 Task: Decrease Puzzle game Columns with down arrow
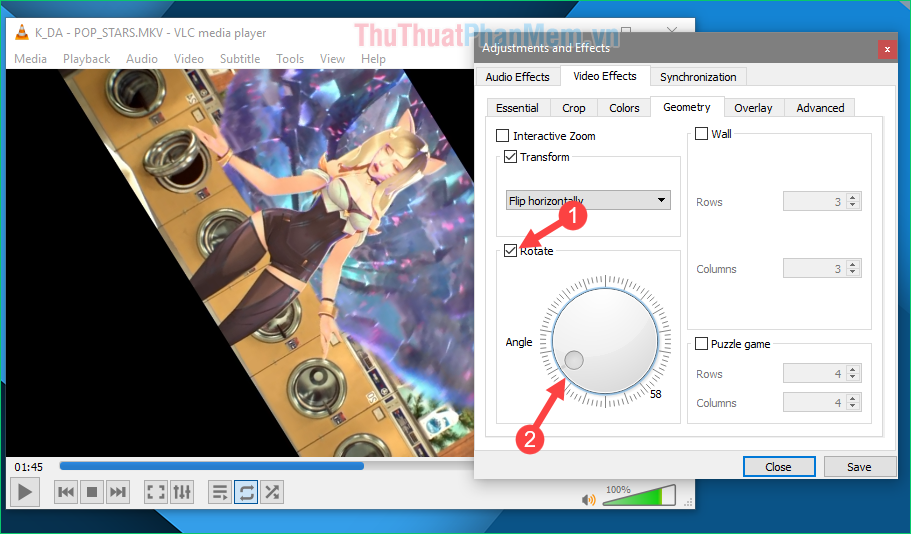pyautogui.click(x=852, y=407)
